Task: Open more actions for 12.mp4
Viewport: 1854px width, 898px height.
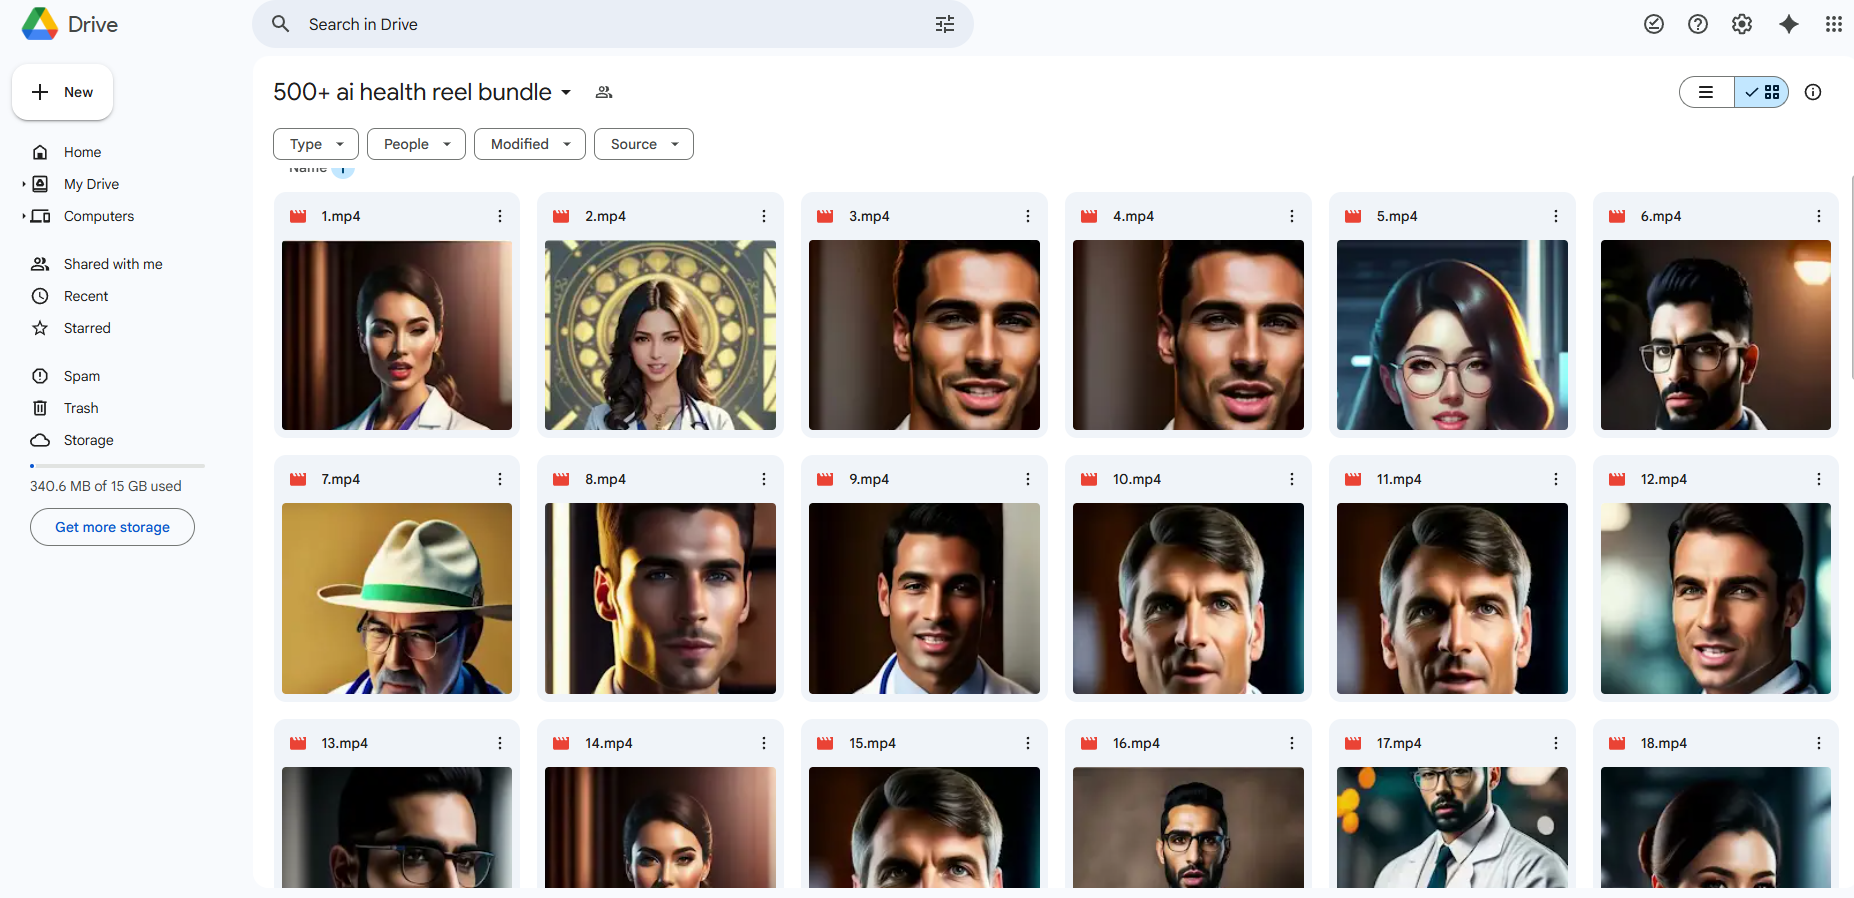Action: pos(1819,479)
